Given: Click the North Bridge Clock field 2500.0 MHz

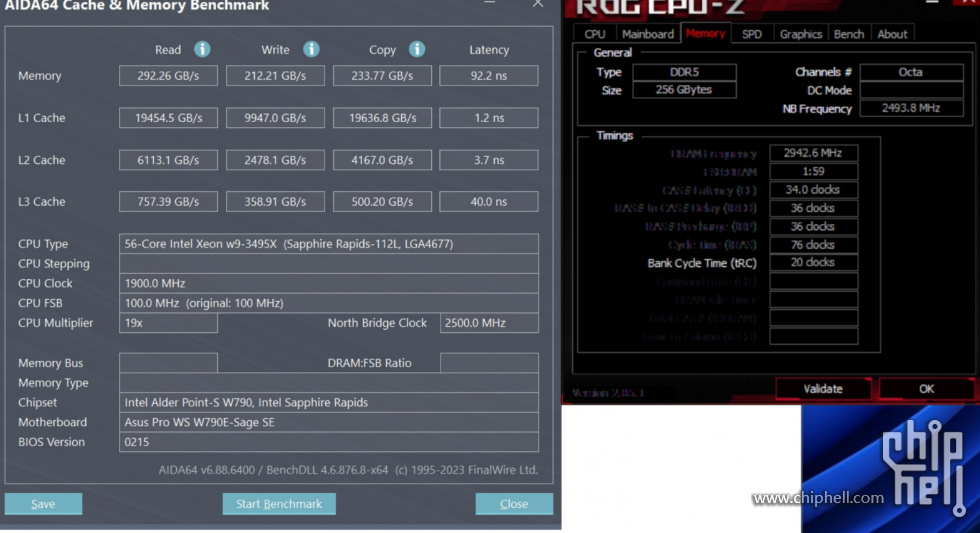Looking at the screenshot, I should (x=489, y=322).
